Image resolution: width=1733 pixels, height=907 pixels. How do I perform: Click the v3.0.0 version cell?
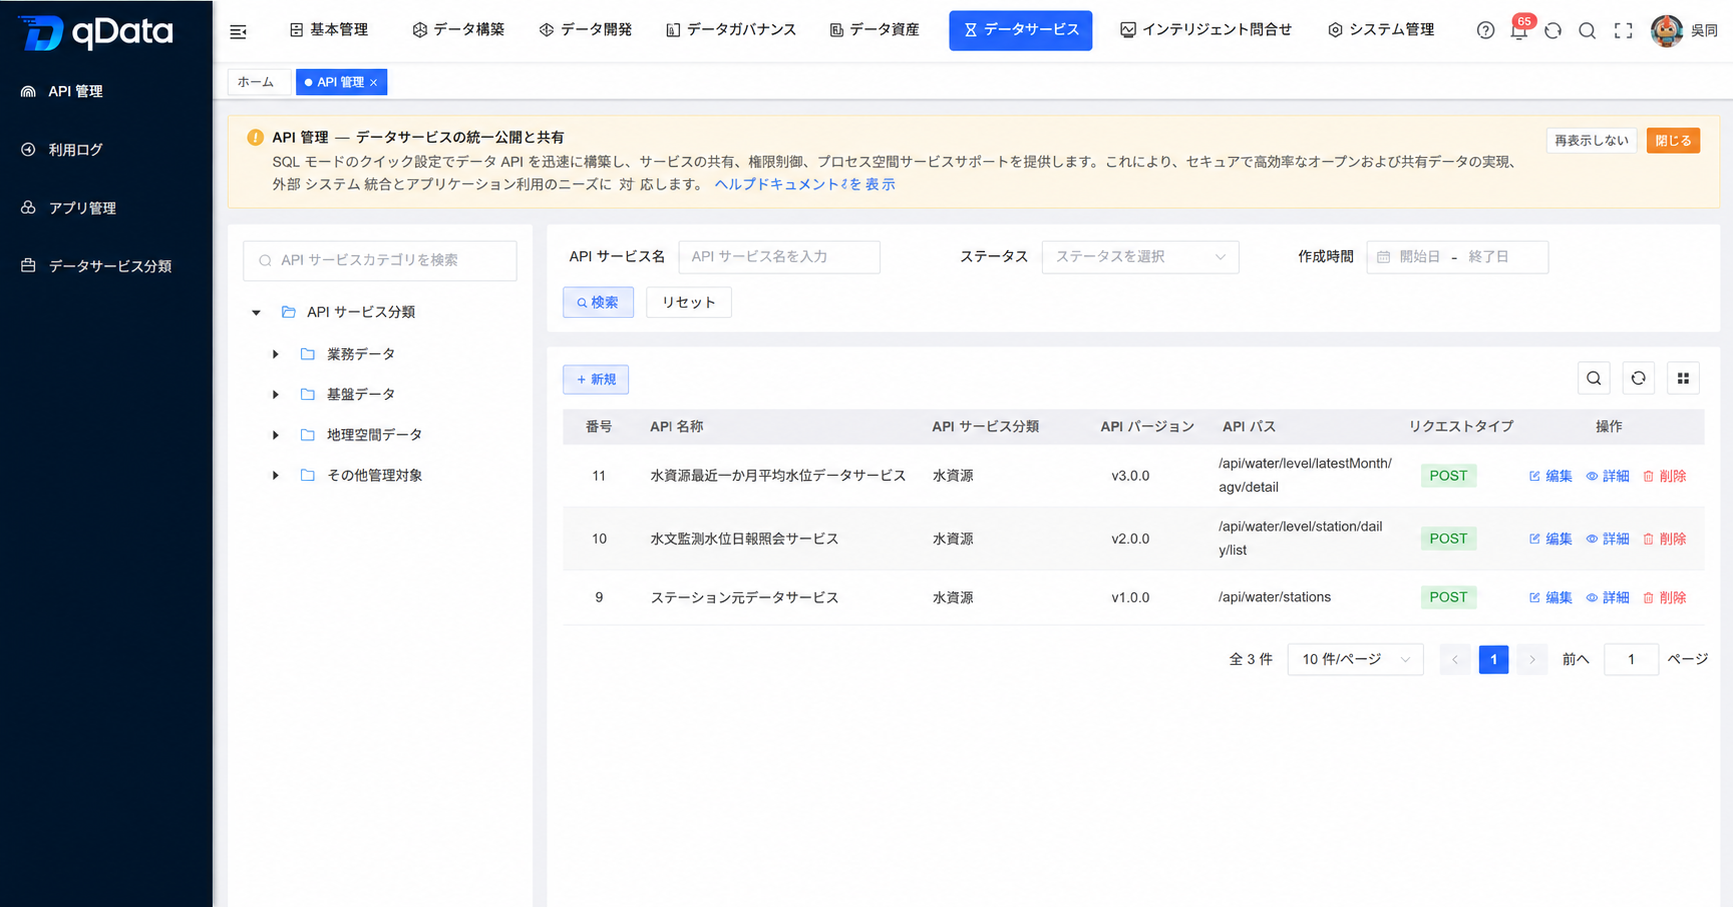(1130, 476)
